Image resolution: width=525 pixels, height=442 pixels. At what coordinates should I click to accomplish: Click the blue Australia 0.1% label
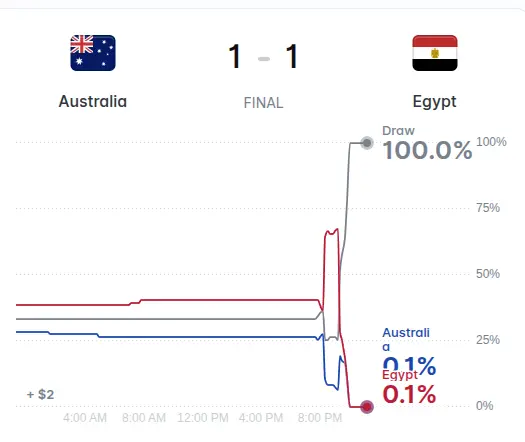tap(409, 348)
